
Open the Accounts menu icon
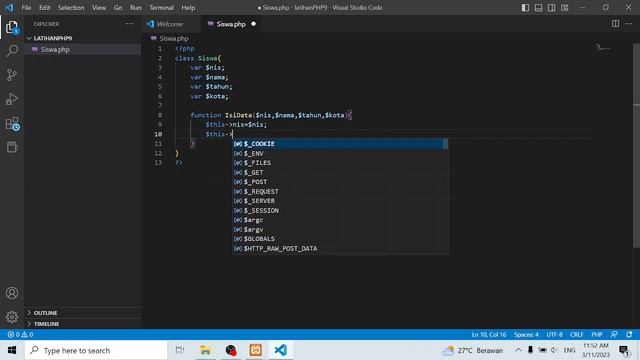(x=12, y=293)
